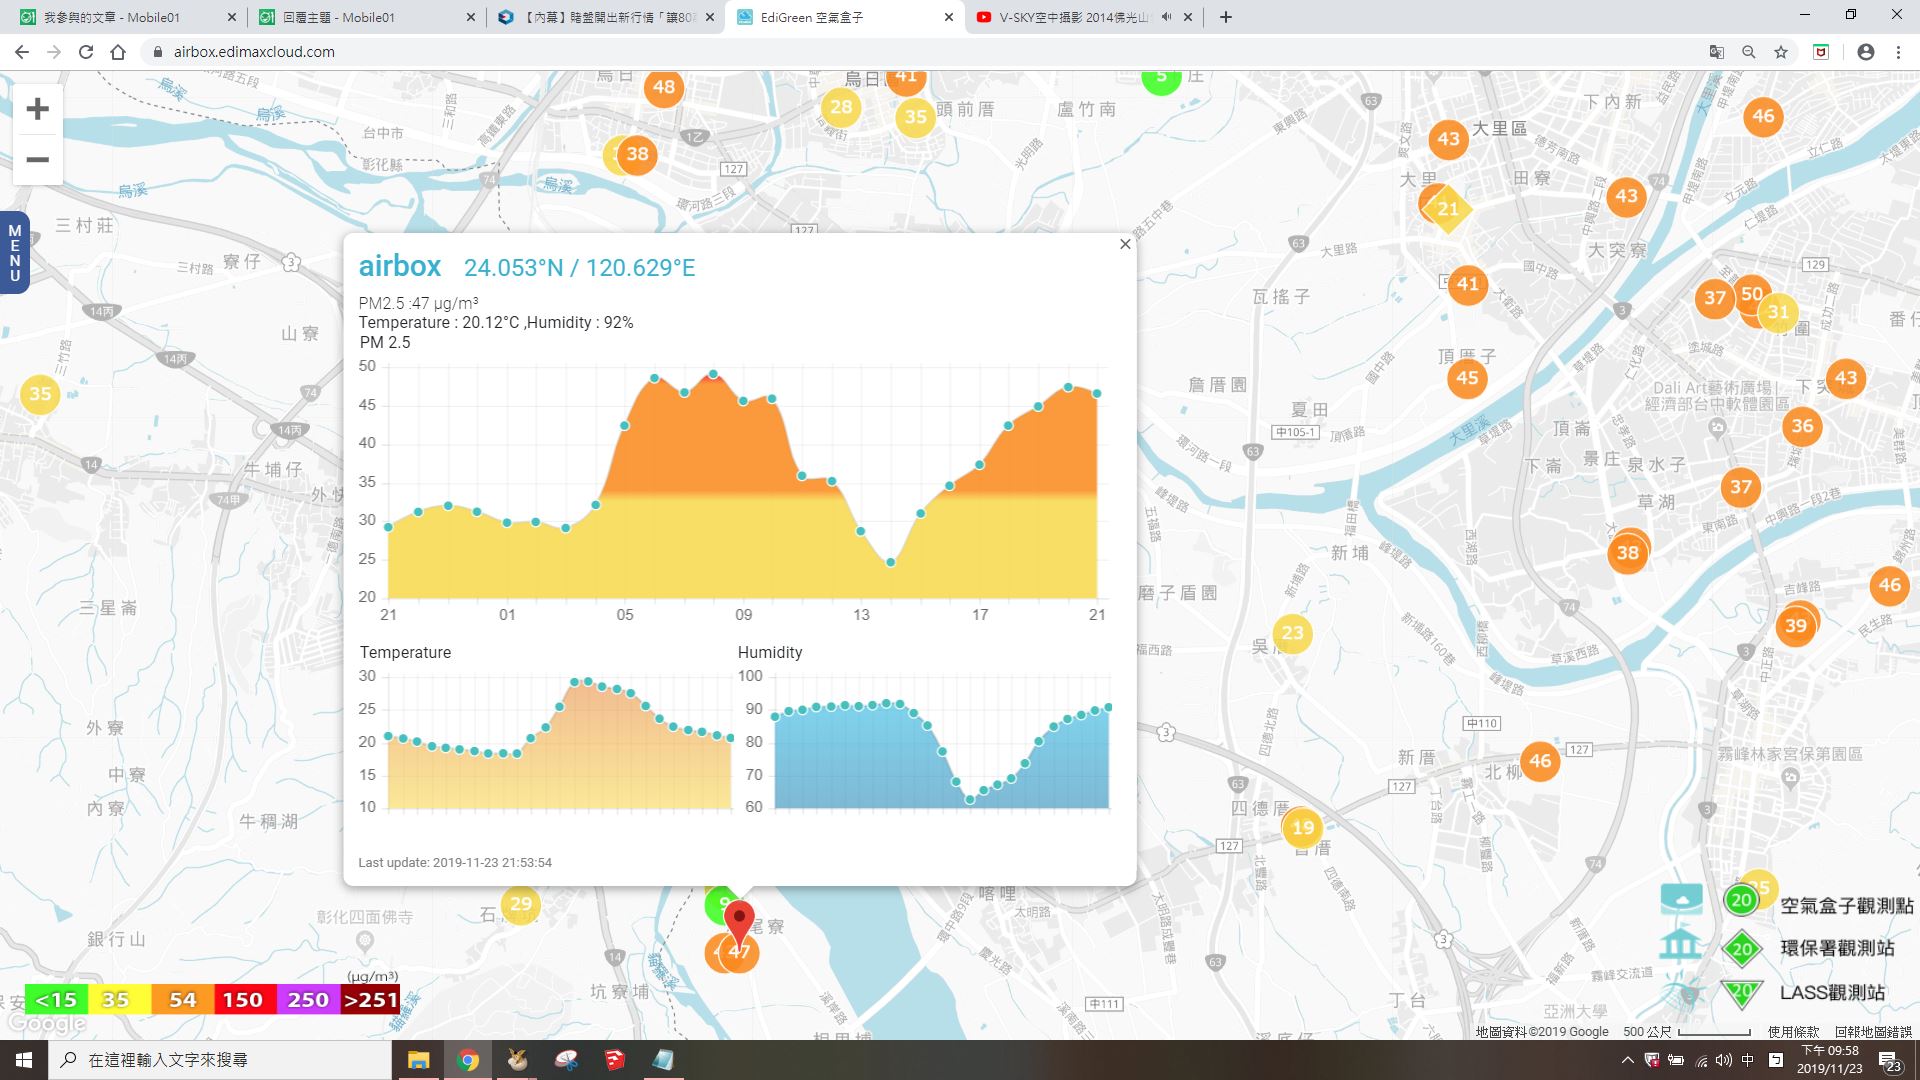This screenshot has height=1080, width=1920.
Task: Click station marker 41 near 大突寮
Action: (x=1467, y=284)
